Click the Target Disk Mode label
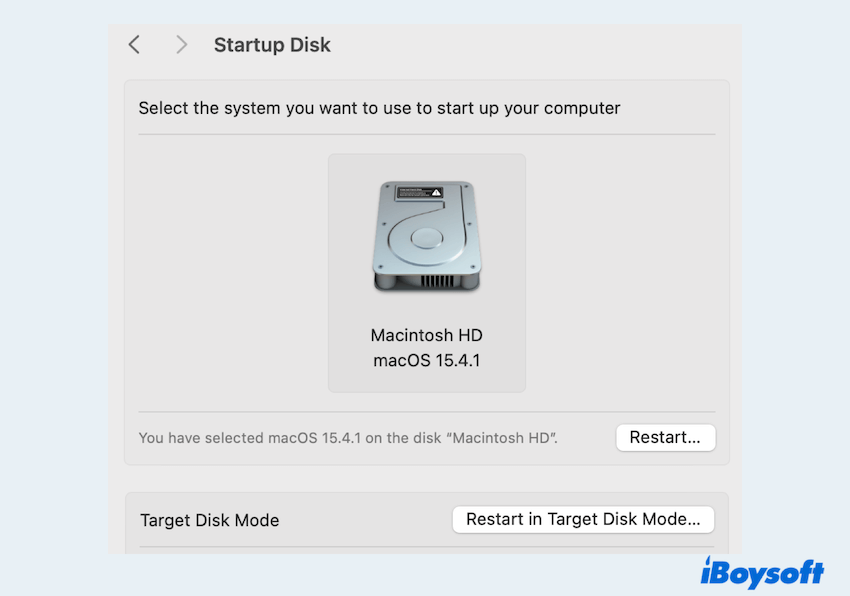Image resolution: width=850 pixels, height=596 pixels. click(x=210, y=520)
